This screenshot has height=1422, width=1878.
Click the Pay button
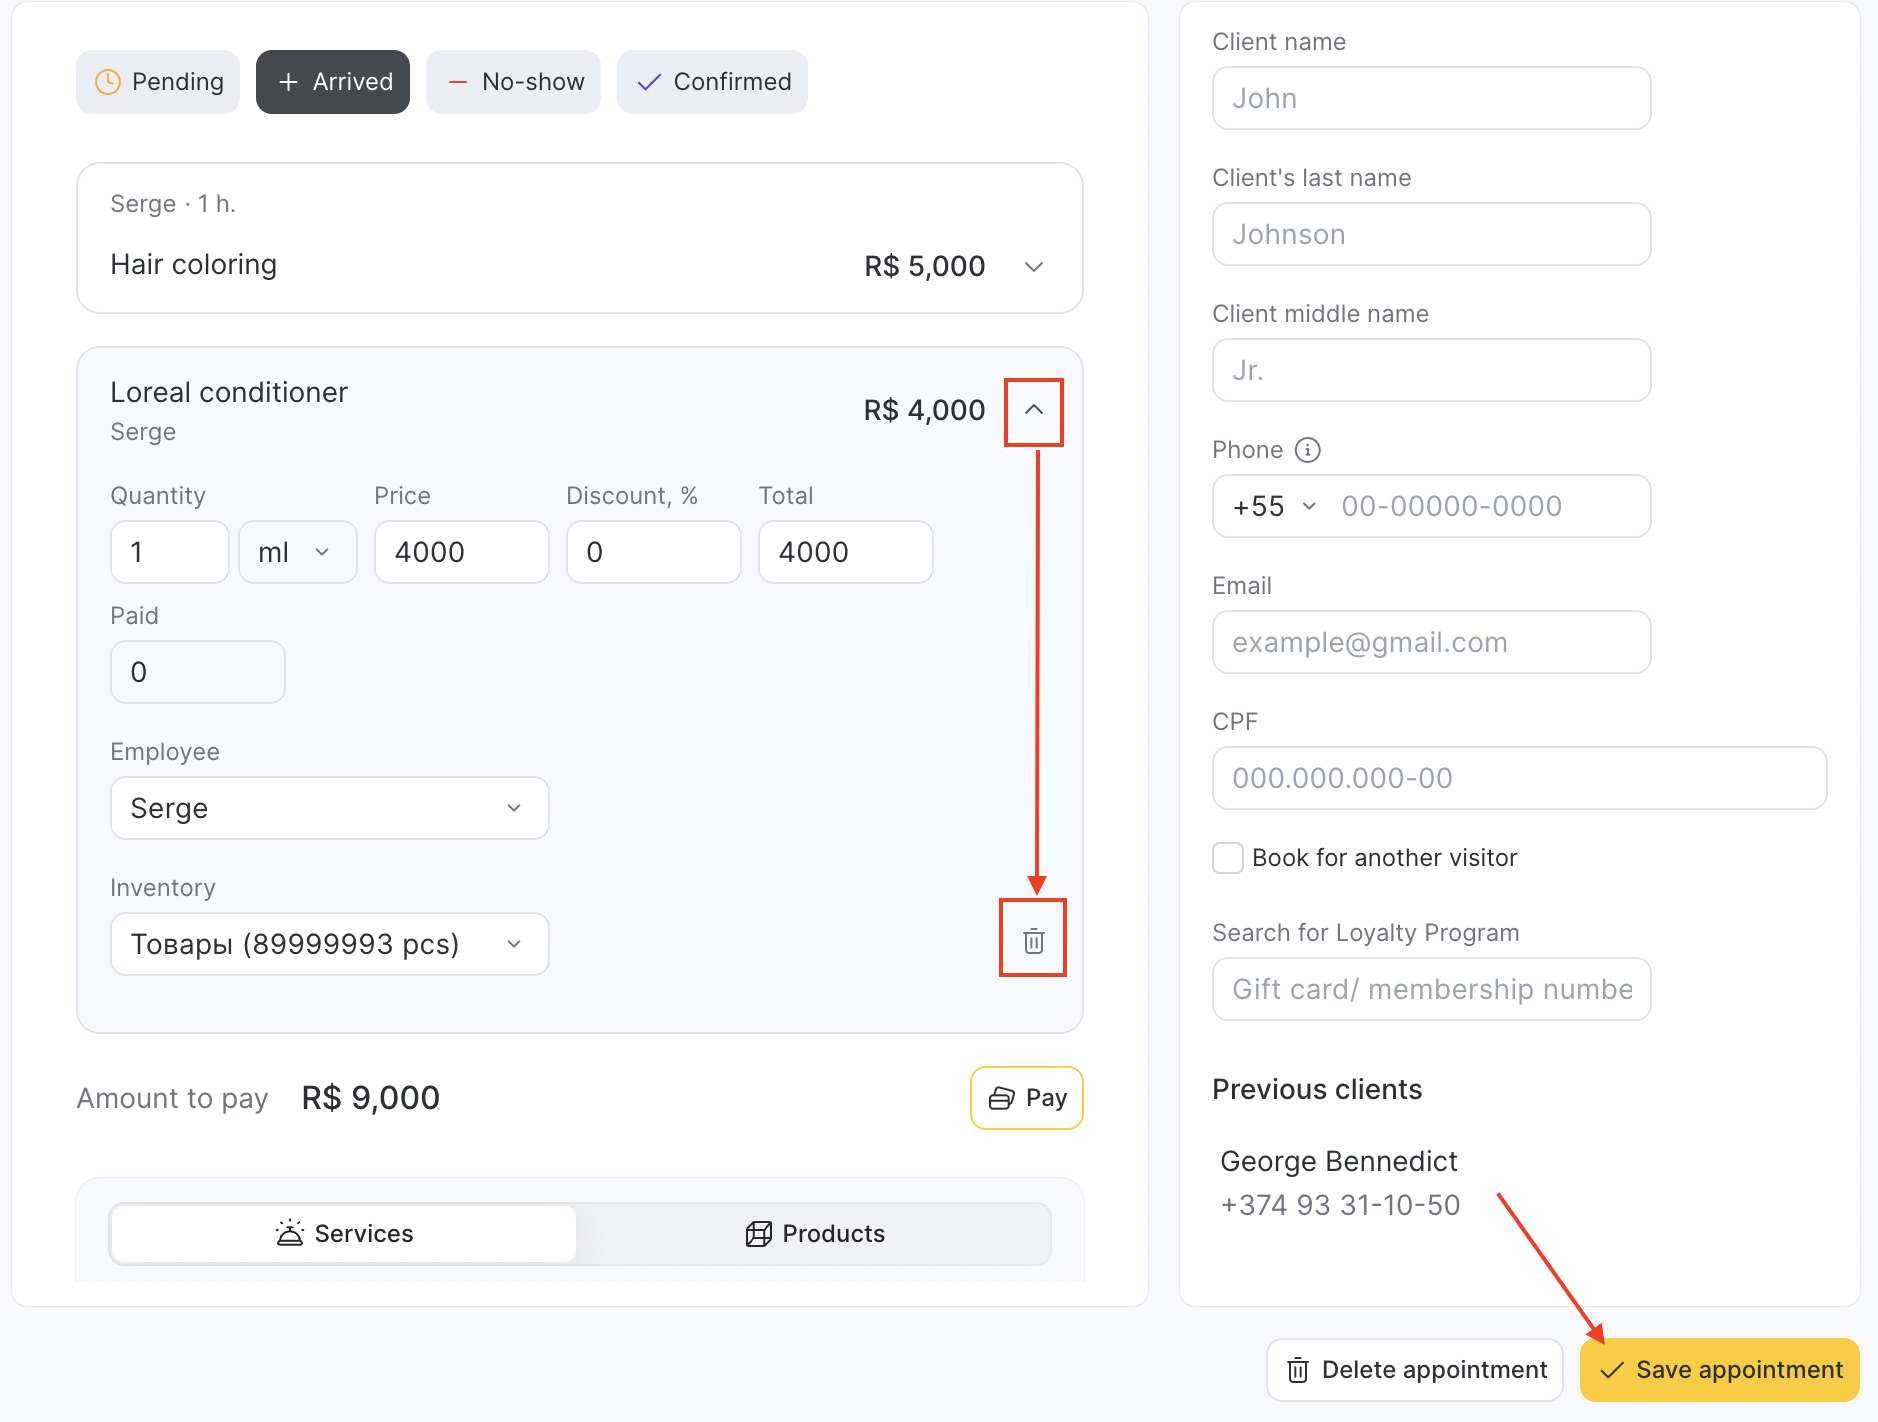1026,1098
